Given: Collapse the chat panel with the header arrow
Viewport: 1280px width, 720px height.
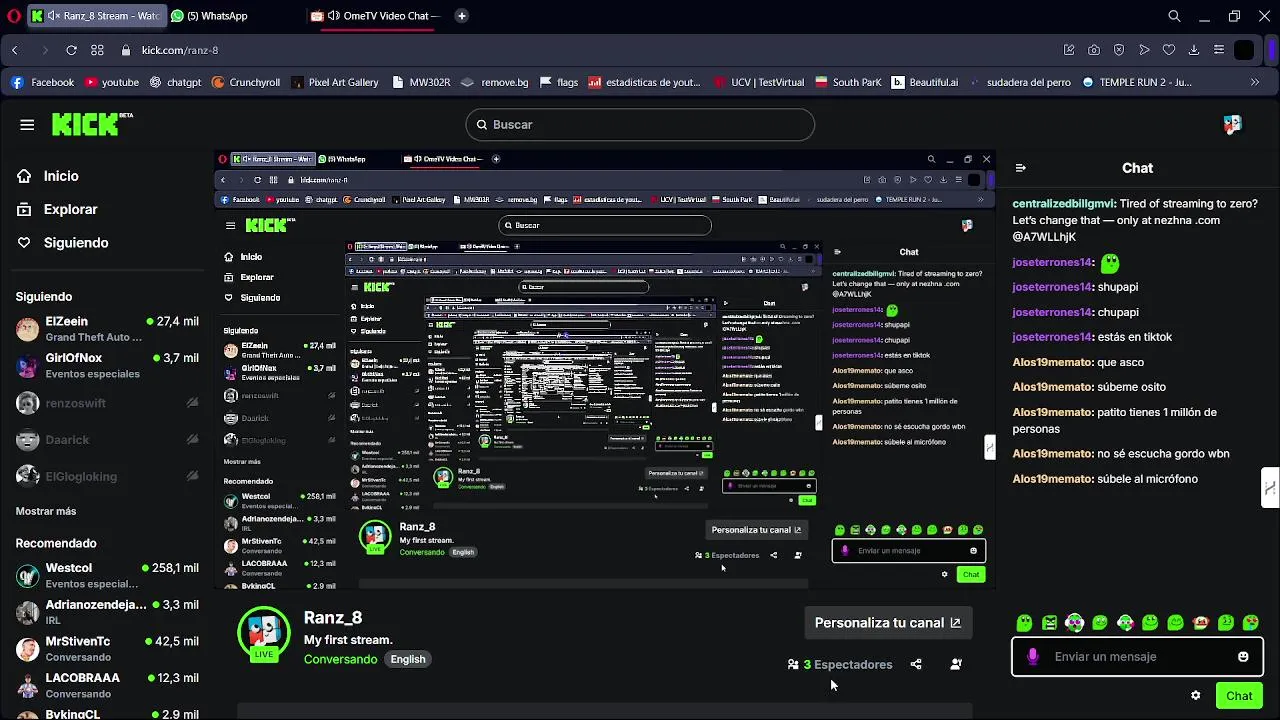Looking at the screenshot, I should pyautogui.click(x=1020, y=168).
